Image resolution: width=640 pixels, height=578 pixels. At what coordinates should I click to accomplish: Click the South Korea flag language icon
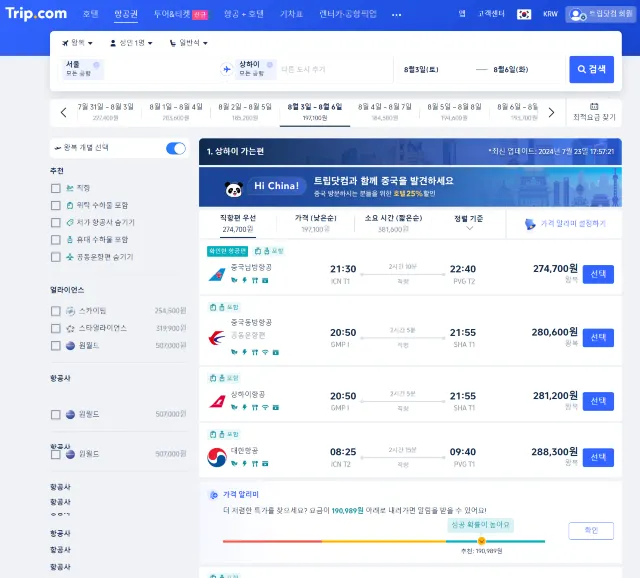pyautogui.click(x=523, y=14)
